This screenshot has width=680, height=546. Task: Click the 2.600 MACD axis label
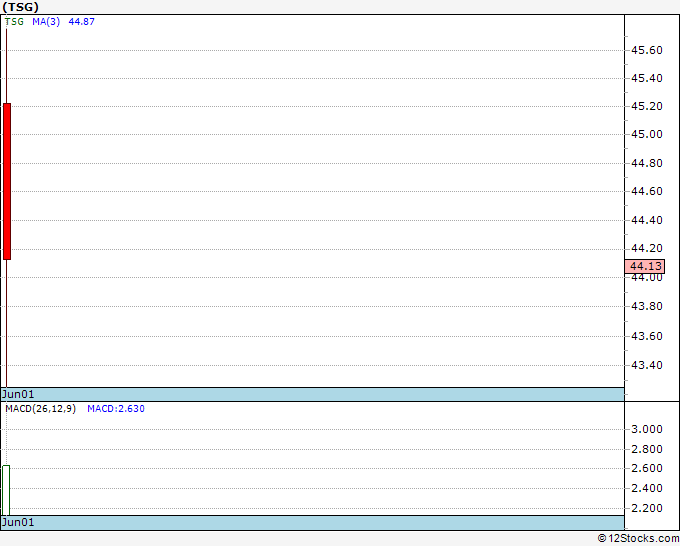(647, 468)
